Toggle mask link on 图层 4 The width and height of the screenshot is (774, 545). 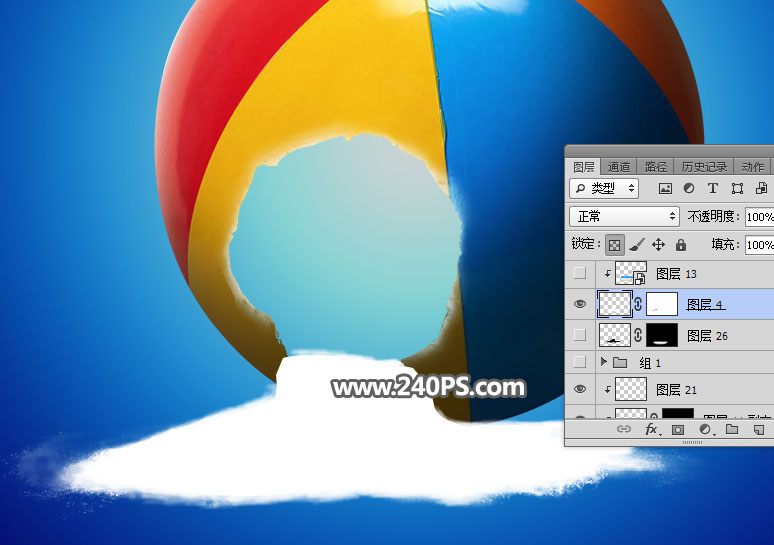638,304
